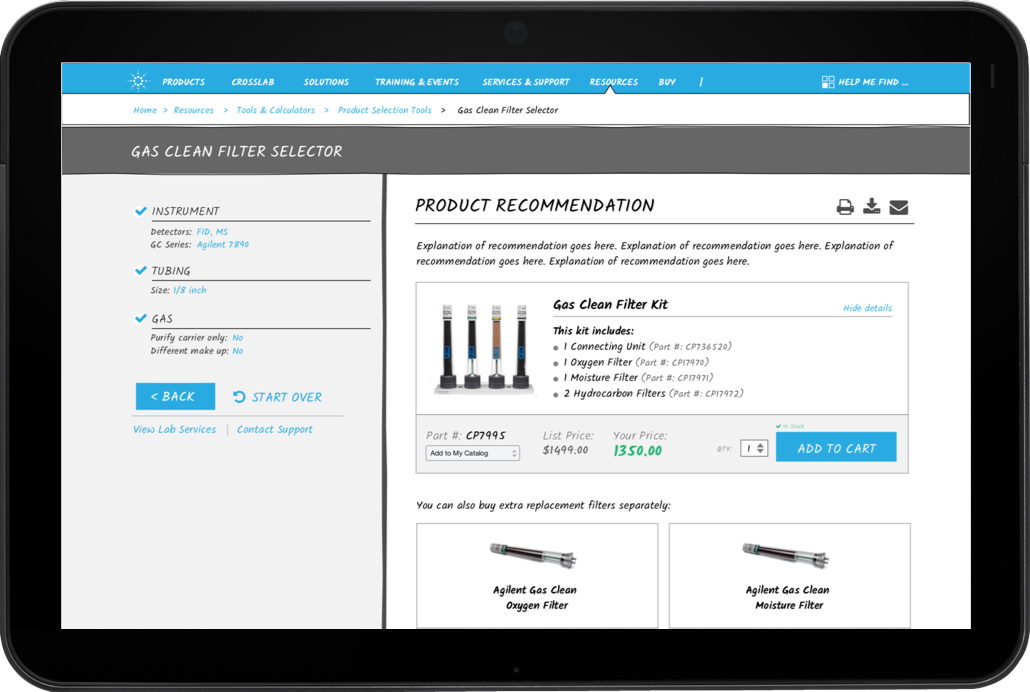Click the Tubing section checkmark
Viewport: 1030px width, 692px height.
[141, 270]
